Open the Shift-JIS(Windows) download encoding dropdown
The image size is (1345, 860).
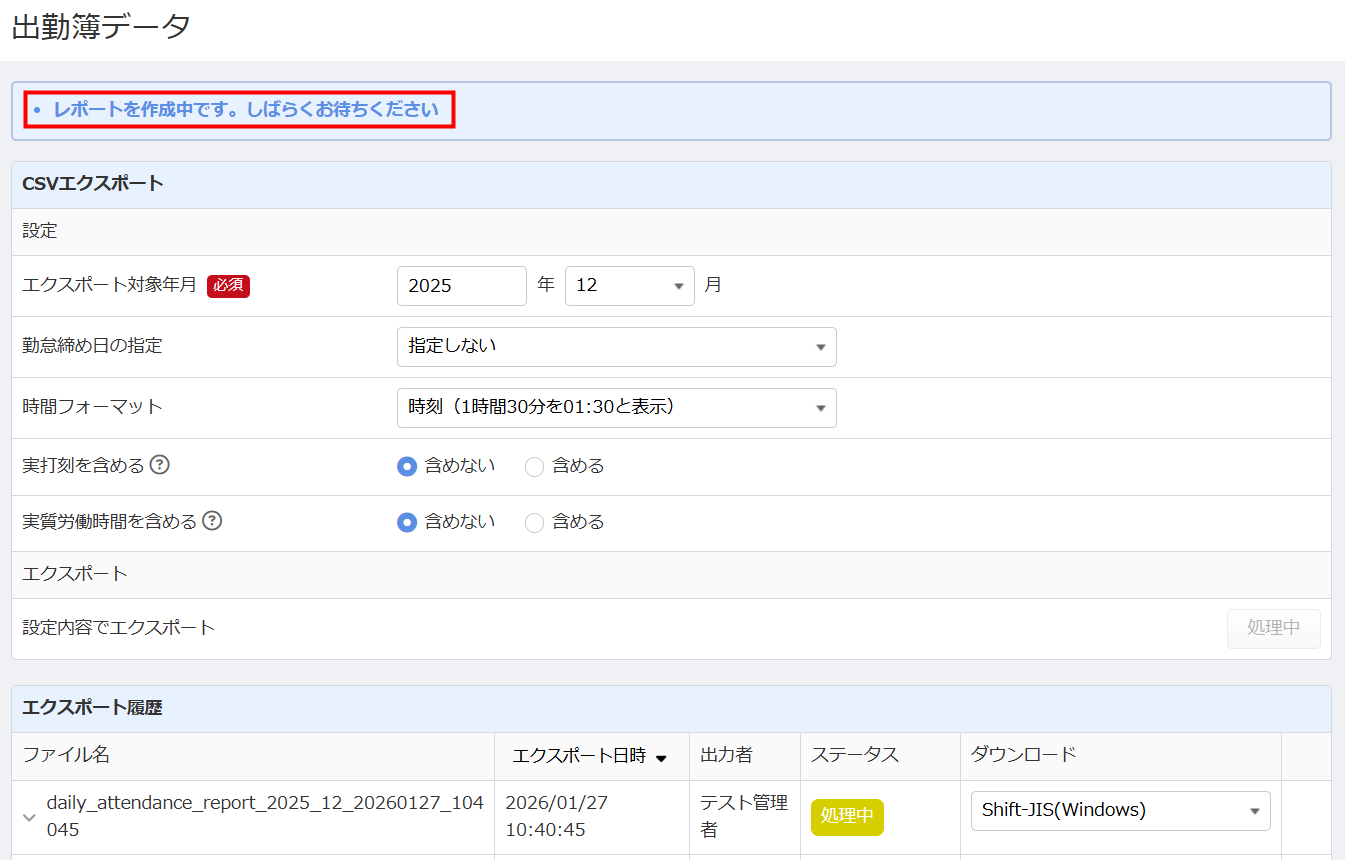[1120, 811]
